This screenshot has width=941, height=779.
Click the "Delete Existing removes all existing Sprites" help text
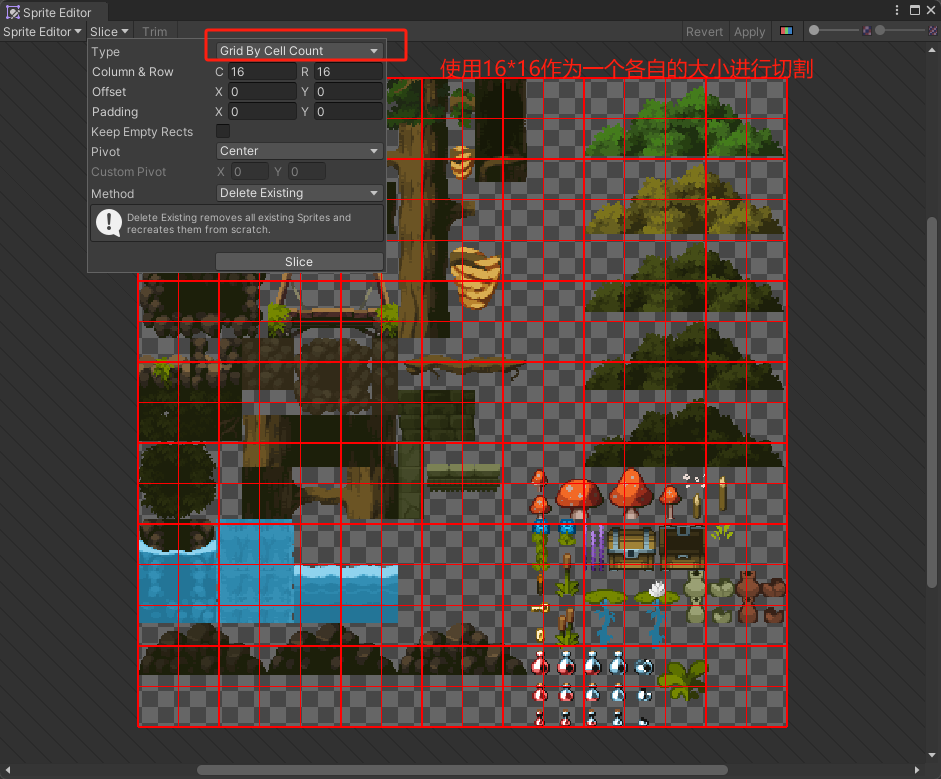[x=239, y=223]
